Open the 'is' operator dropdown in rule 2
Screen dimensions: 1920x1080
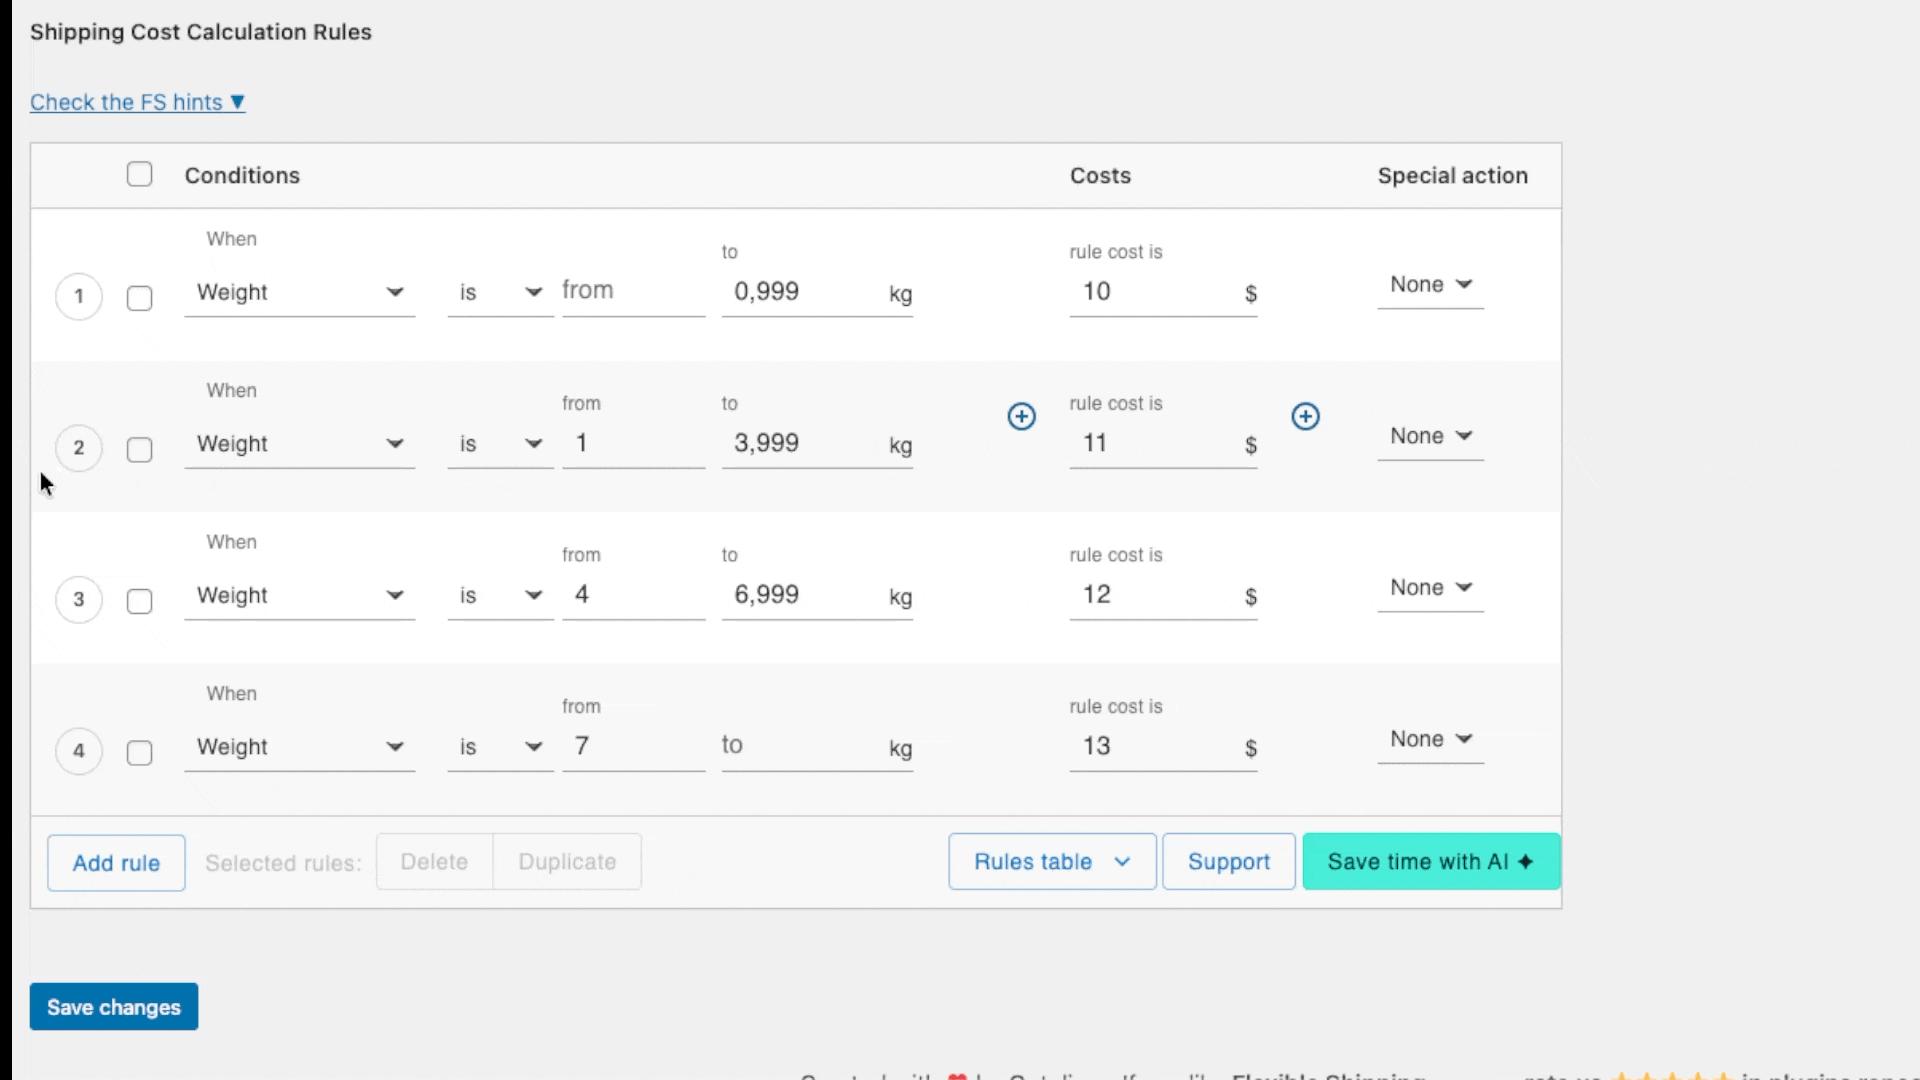pos(500,444)
